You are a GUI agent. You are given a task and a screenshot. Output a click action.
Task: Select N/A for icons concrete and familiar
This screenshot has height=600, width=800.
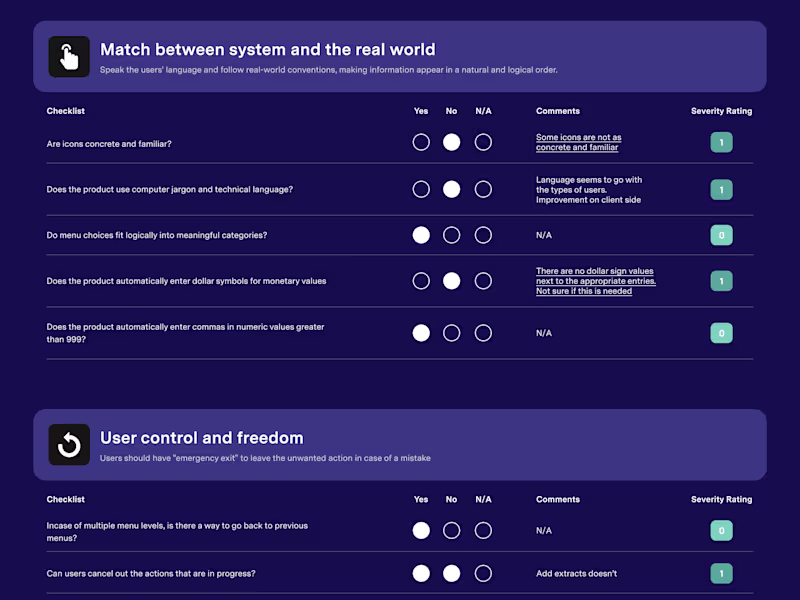coord(483,142)
